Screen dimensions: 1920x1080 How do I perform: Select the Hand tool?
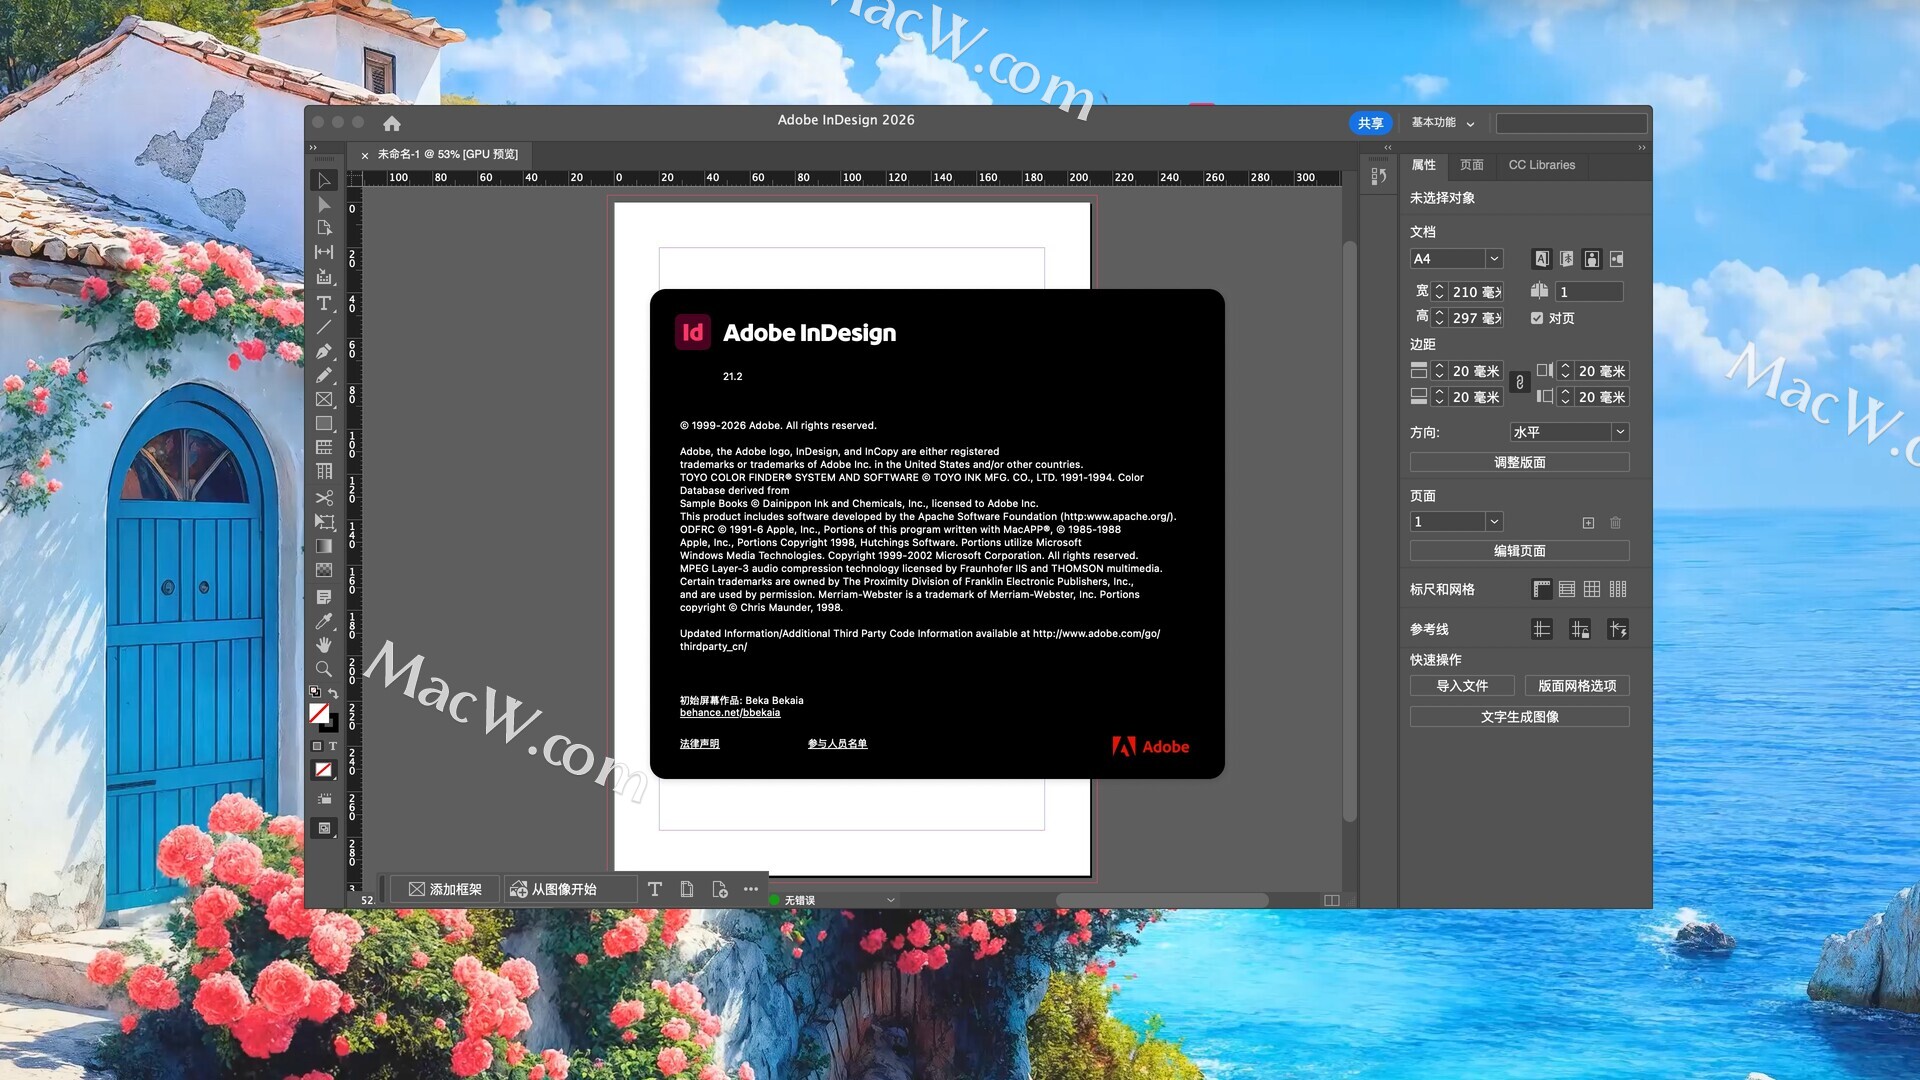click(x=324, y=645)
